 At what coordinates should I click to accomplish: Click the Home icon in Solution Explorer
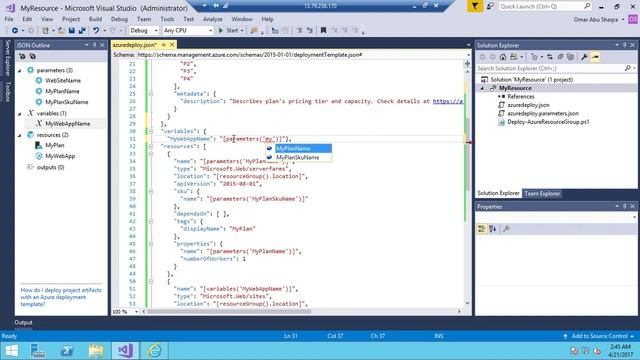click(503, 57)
